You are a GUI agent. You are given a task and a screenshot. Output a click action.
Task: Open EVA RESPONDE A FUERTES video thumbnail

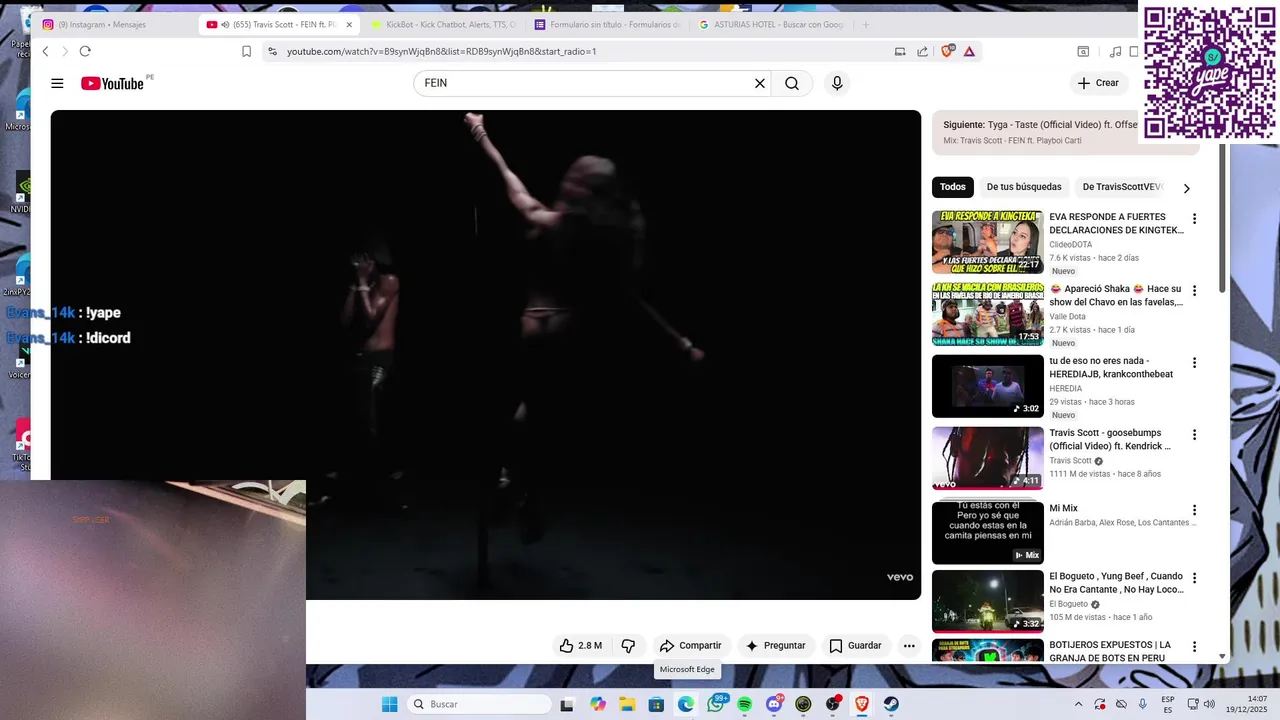tap(988, 242)
